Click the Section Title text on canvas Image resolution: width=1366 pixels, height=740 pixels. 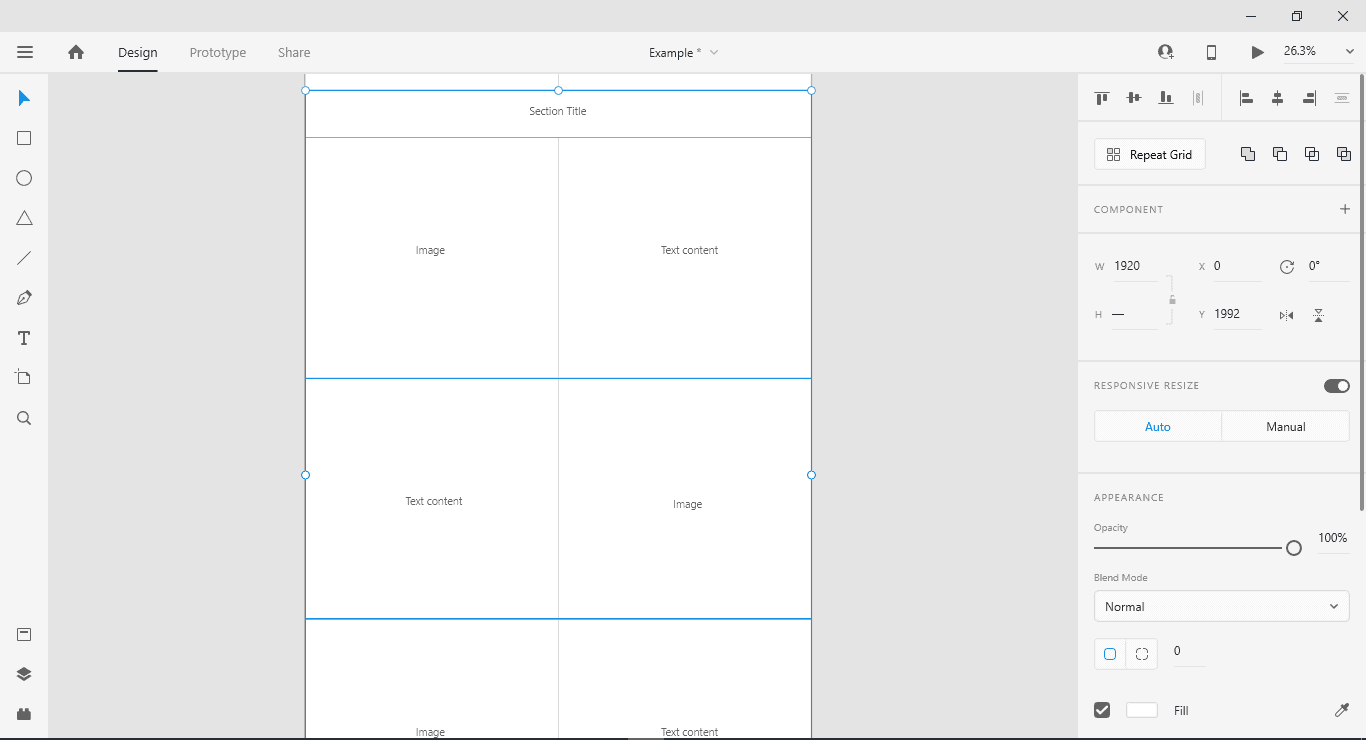coord(558,111)
